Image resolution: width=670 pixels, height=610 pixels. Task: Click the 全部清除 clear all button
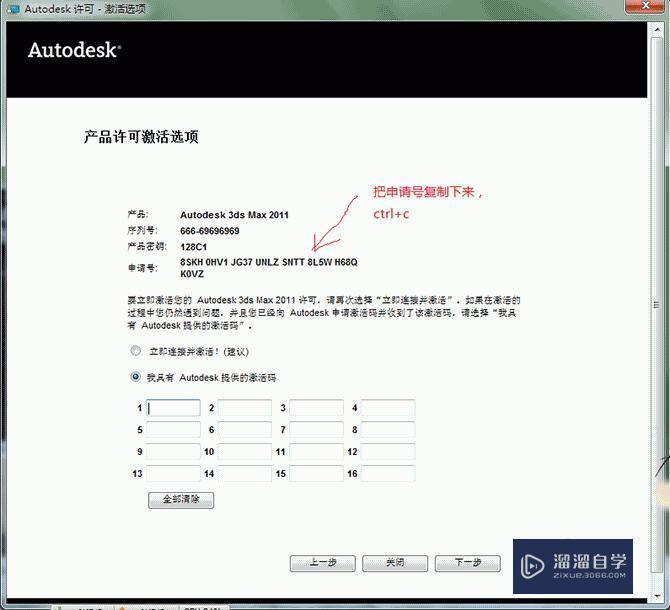click(x=181, y=500)
